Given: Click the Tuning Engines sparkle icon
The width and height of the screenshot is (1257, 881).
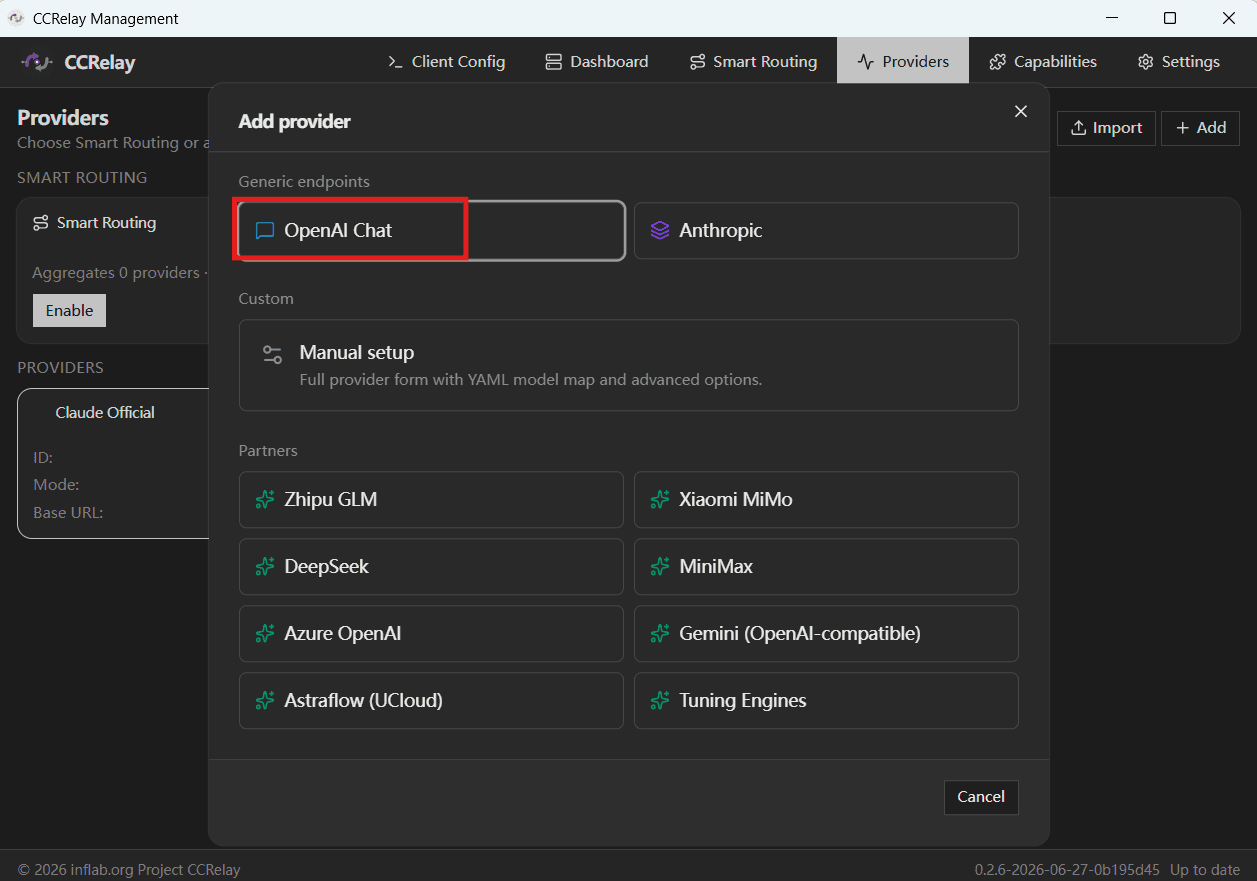Looking at the screenshot, I should 660,701.
